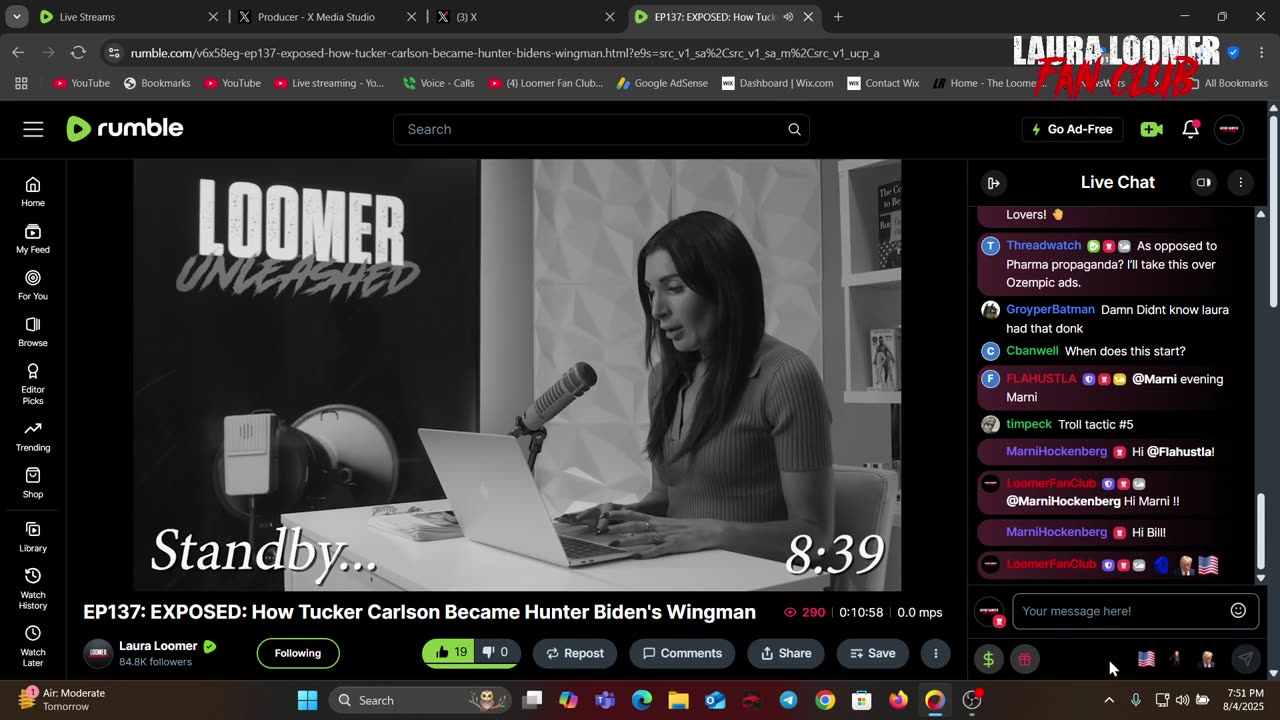Open Live Chat three-dot options menu
The image size is (1280, 720).
tap(1240, 183)
